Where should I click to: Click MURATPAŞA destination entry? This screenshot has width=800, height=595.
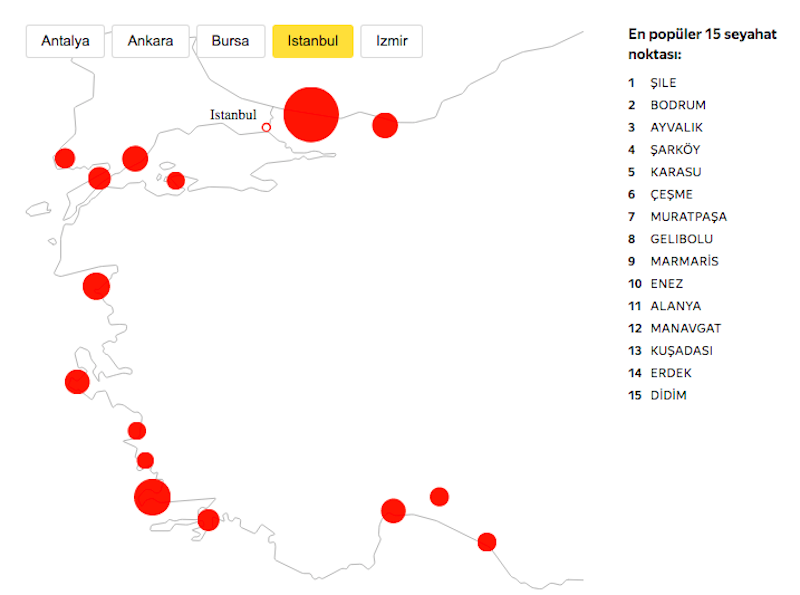(688, 217)
